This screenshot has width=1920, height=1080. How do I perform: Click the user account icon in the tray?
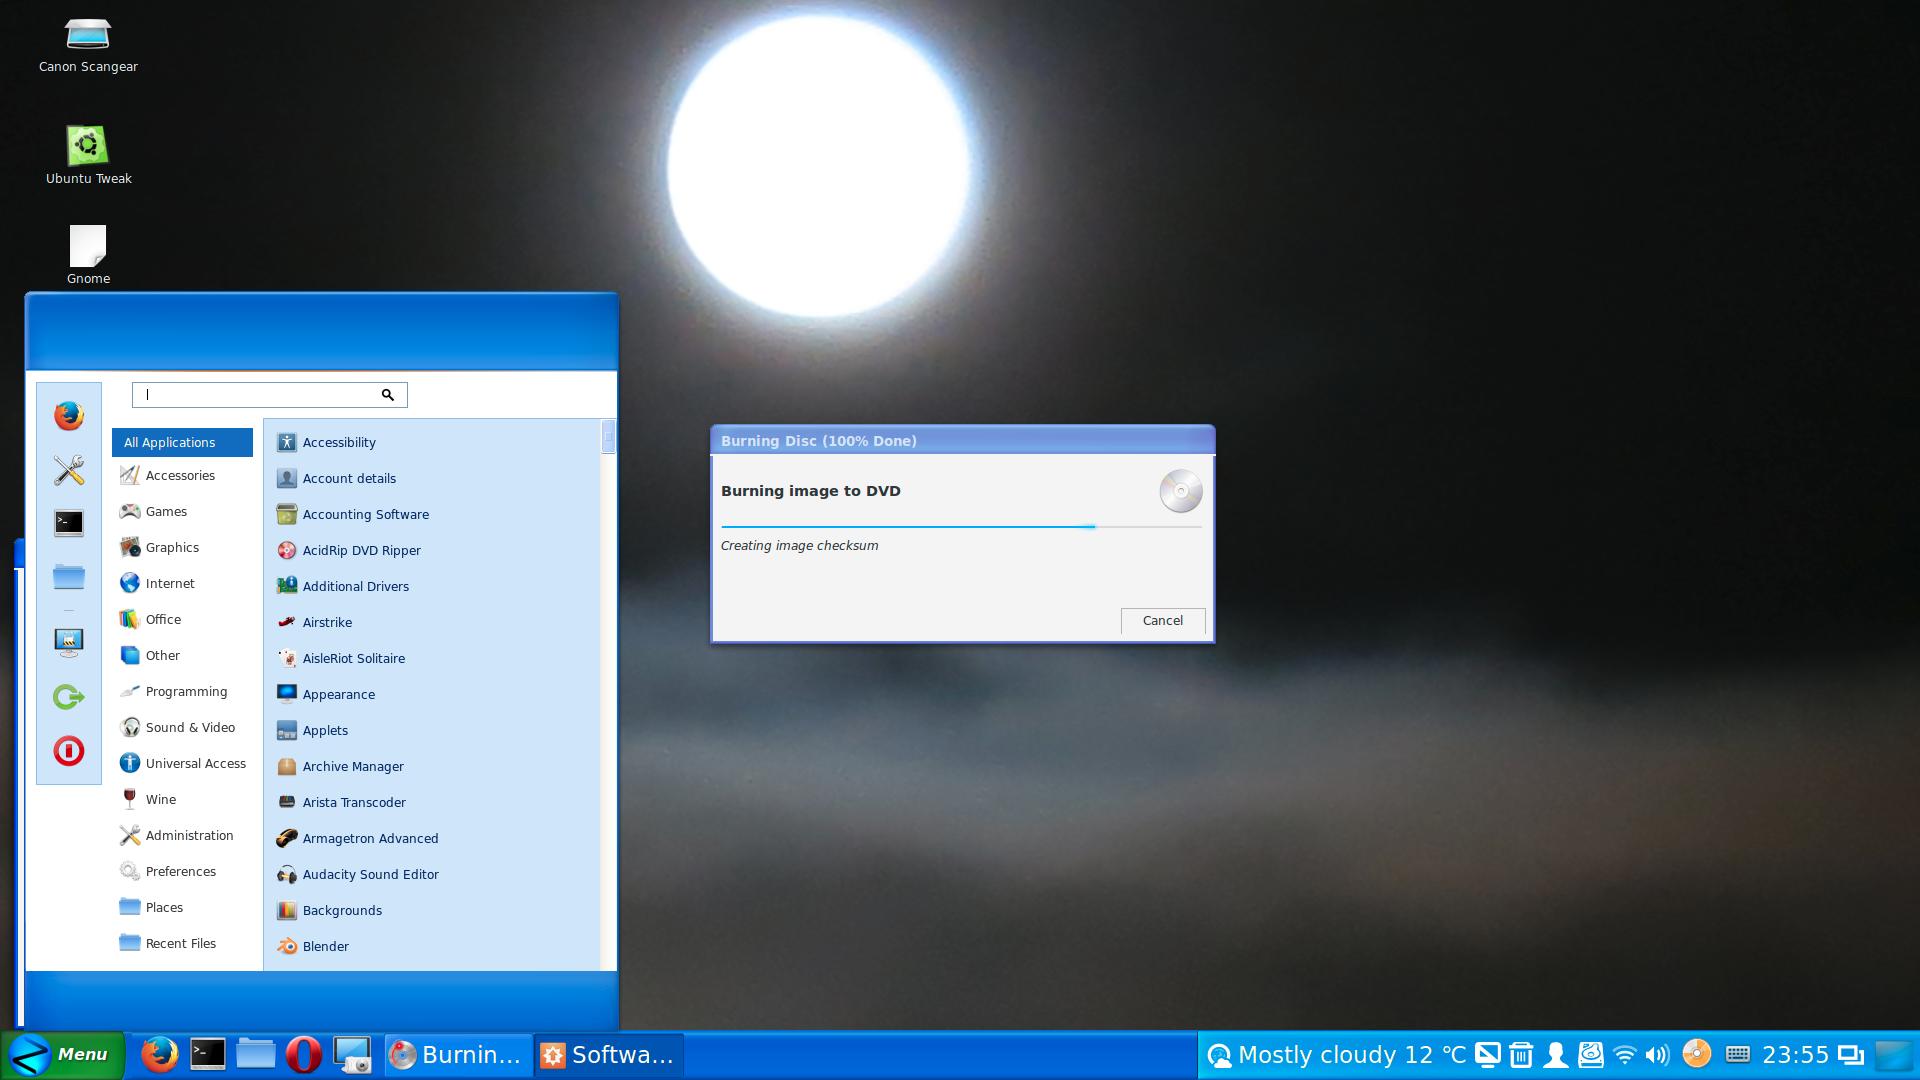1555,1055
